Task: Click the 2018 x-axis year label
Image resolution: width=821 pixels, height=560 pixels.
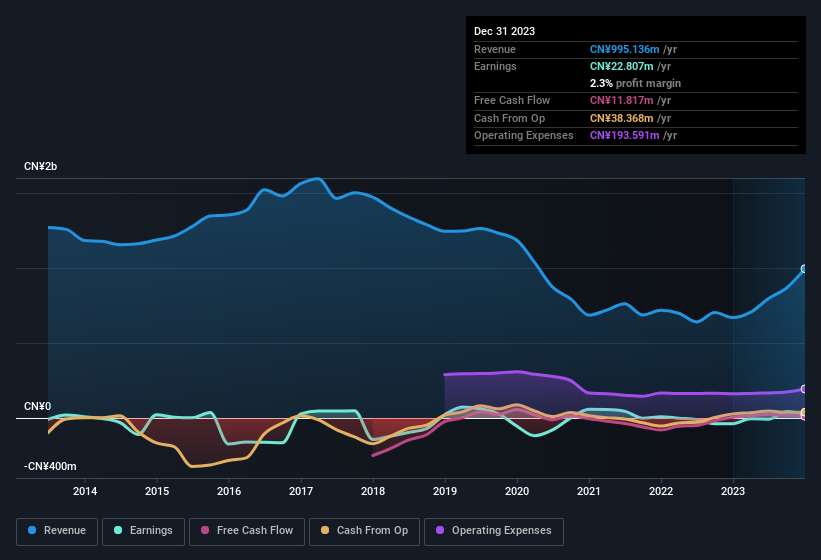Action: tap(373, 491)
